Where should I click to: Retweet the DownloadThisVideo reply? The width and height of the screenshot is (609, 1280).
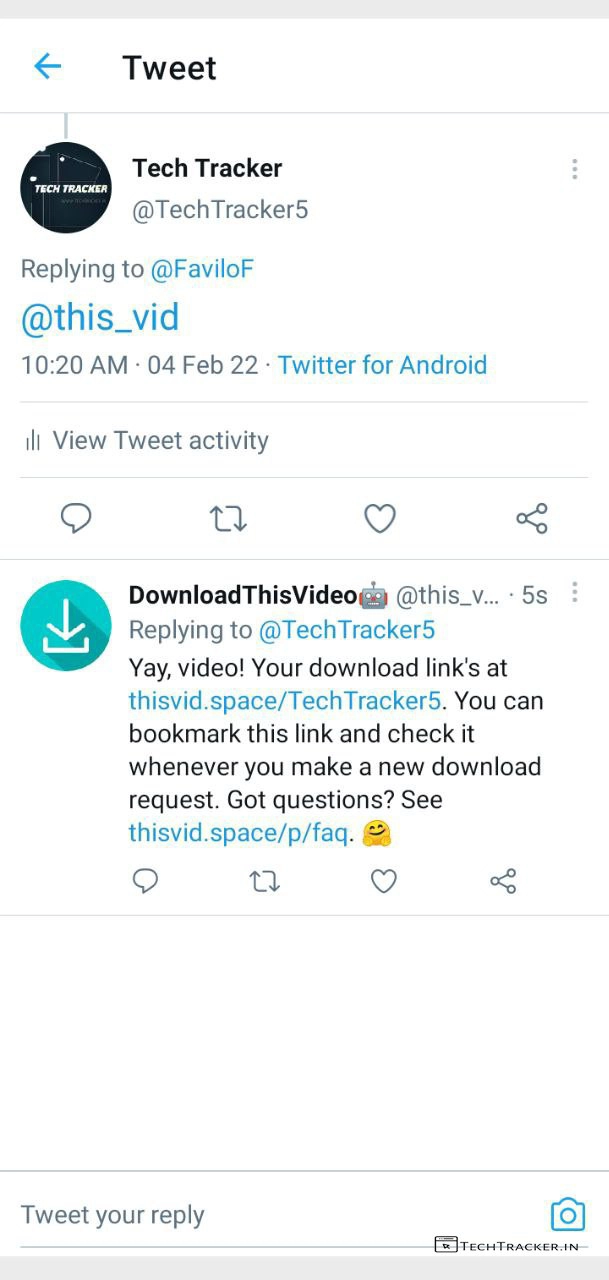tap(265, 881)
